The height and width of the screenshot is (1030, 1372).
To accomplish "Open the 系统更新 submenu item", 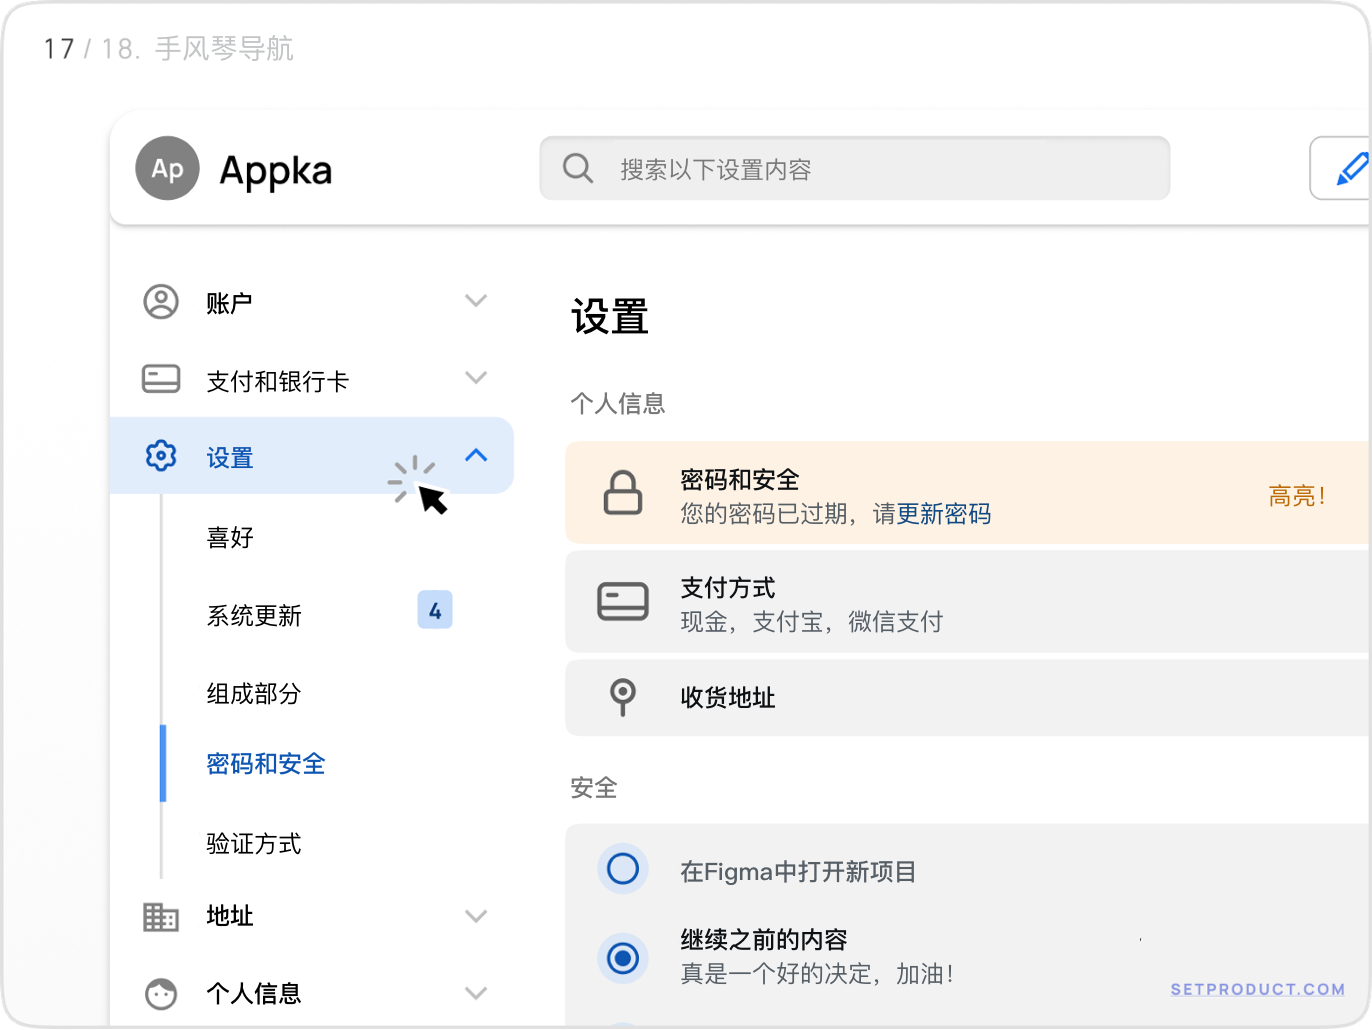I will 254,615.
